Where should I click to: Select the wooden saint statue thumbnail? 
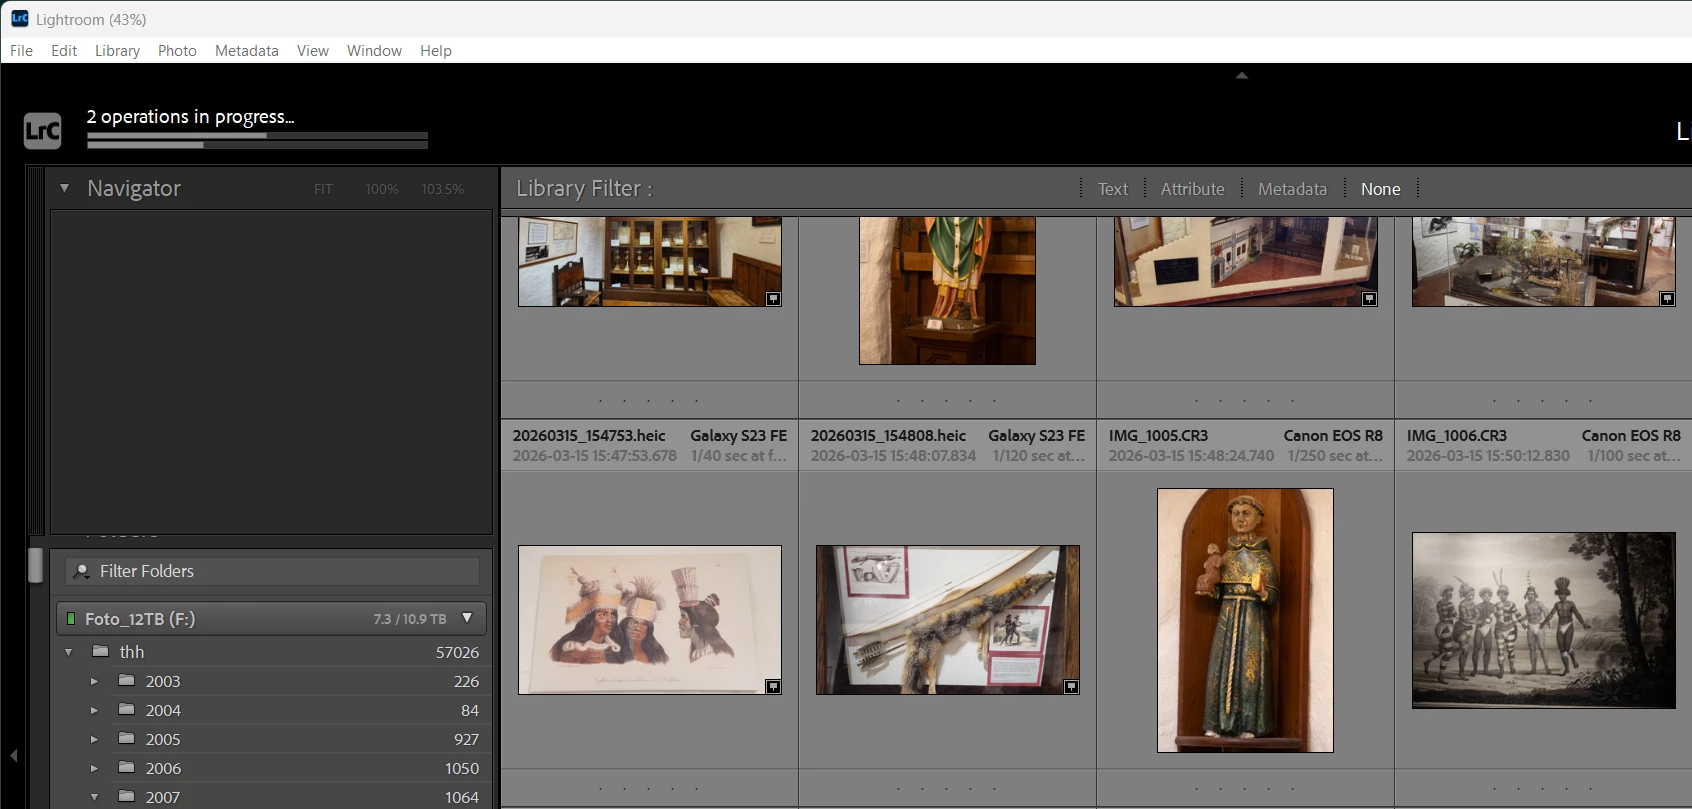point(1245,620)
